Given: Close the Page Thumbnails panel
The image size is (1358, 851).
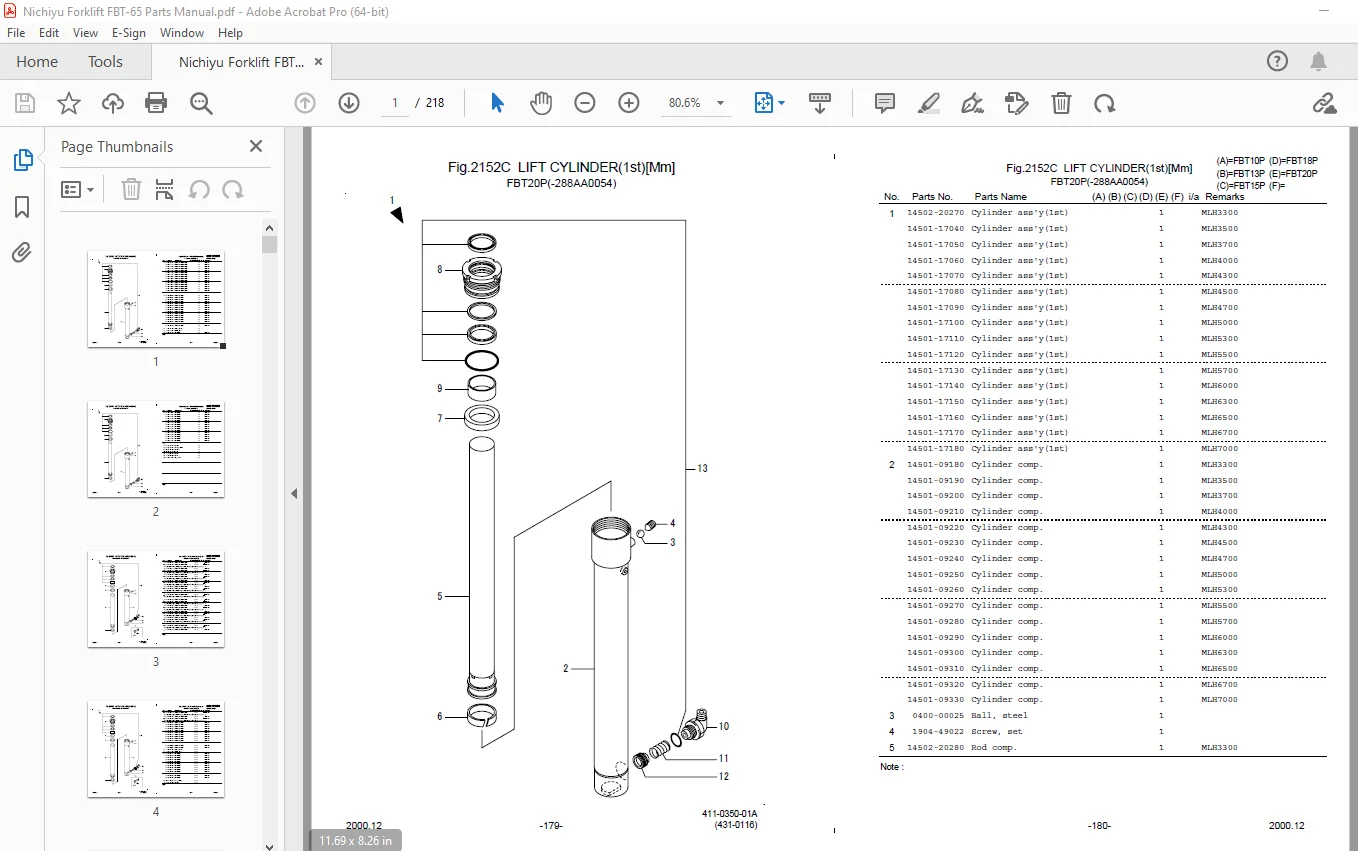Looking at the screenshot, I should pos(256,146).
